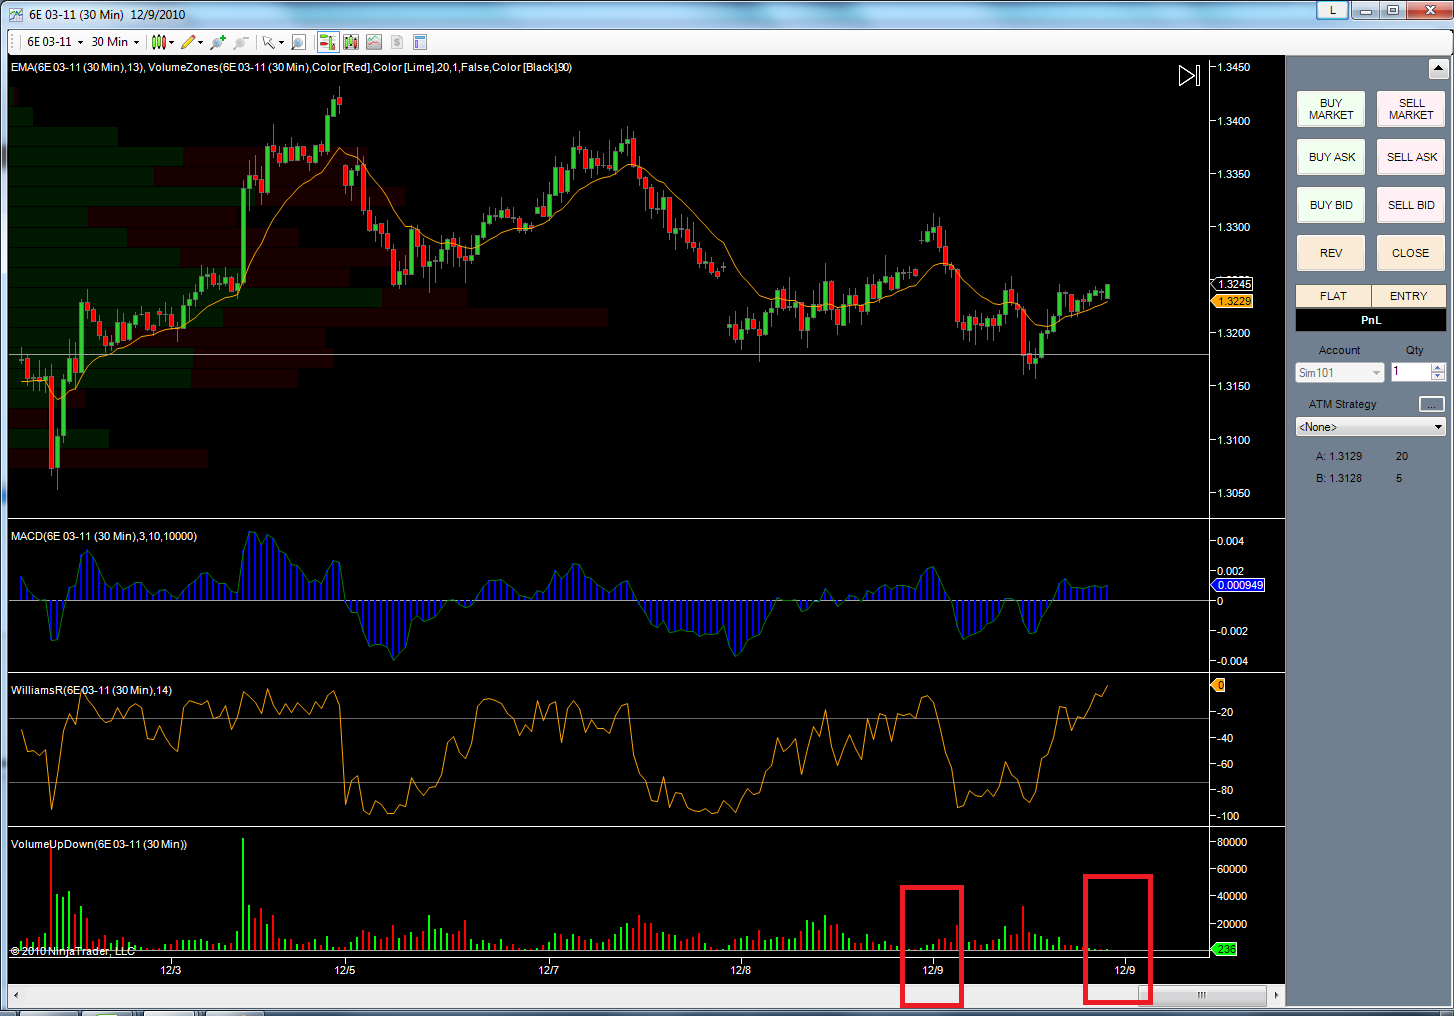Click the 12/5 date label
Viewport: 1454px width, 1016px height.
click(x=345, y=970)
